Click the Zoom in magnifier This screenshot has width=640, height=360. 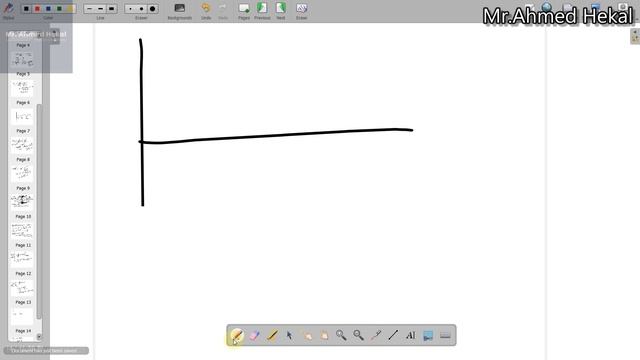(341, 336)
